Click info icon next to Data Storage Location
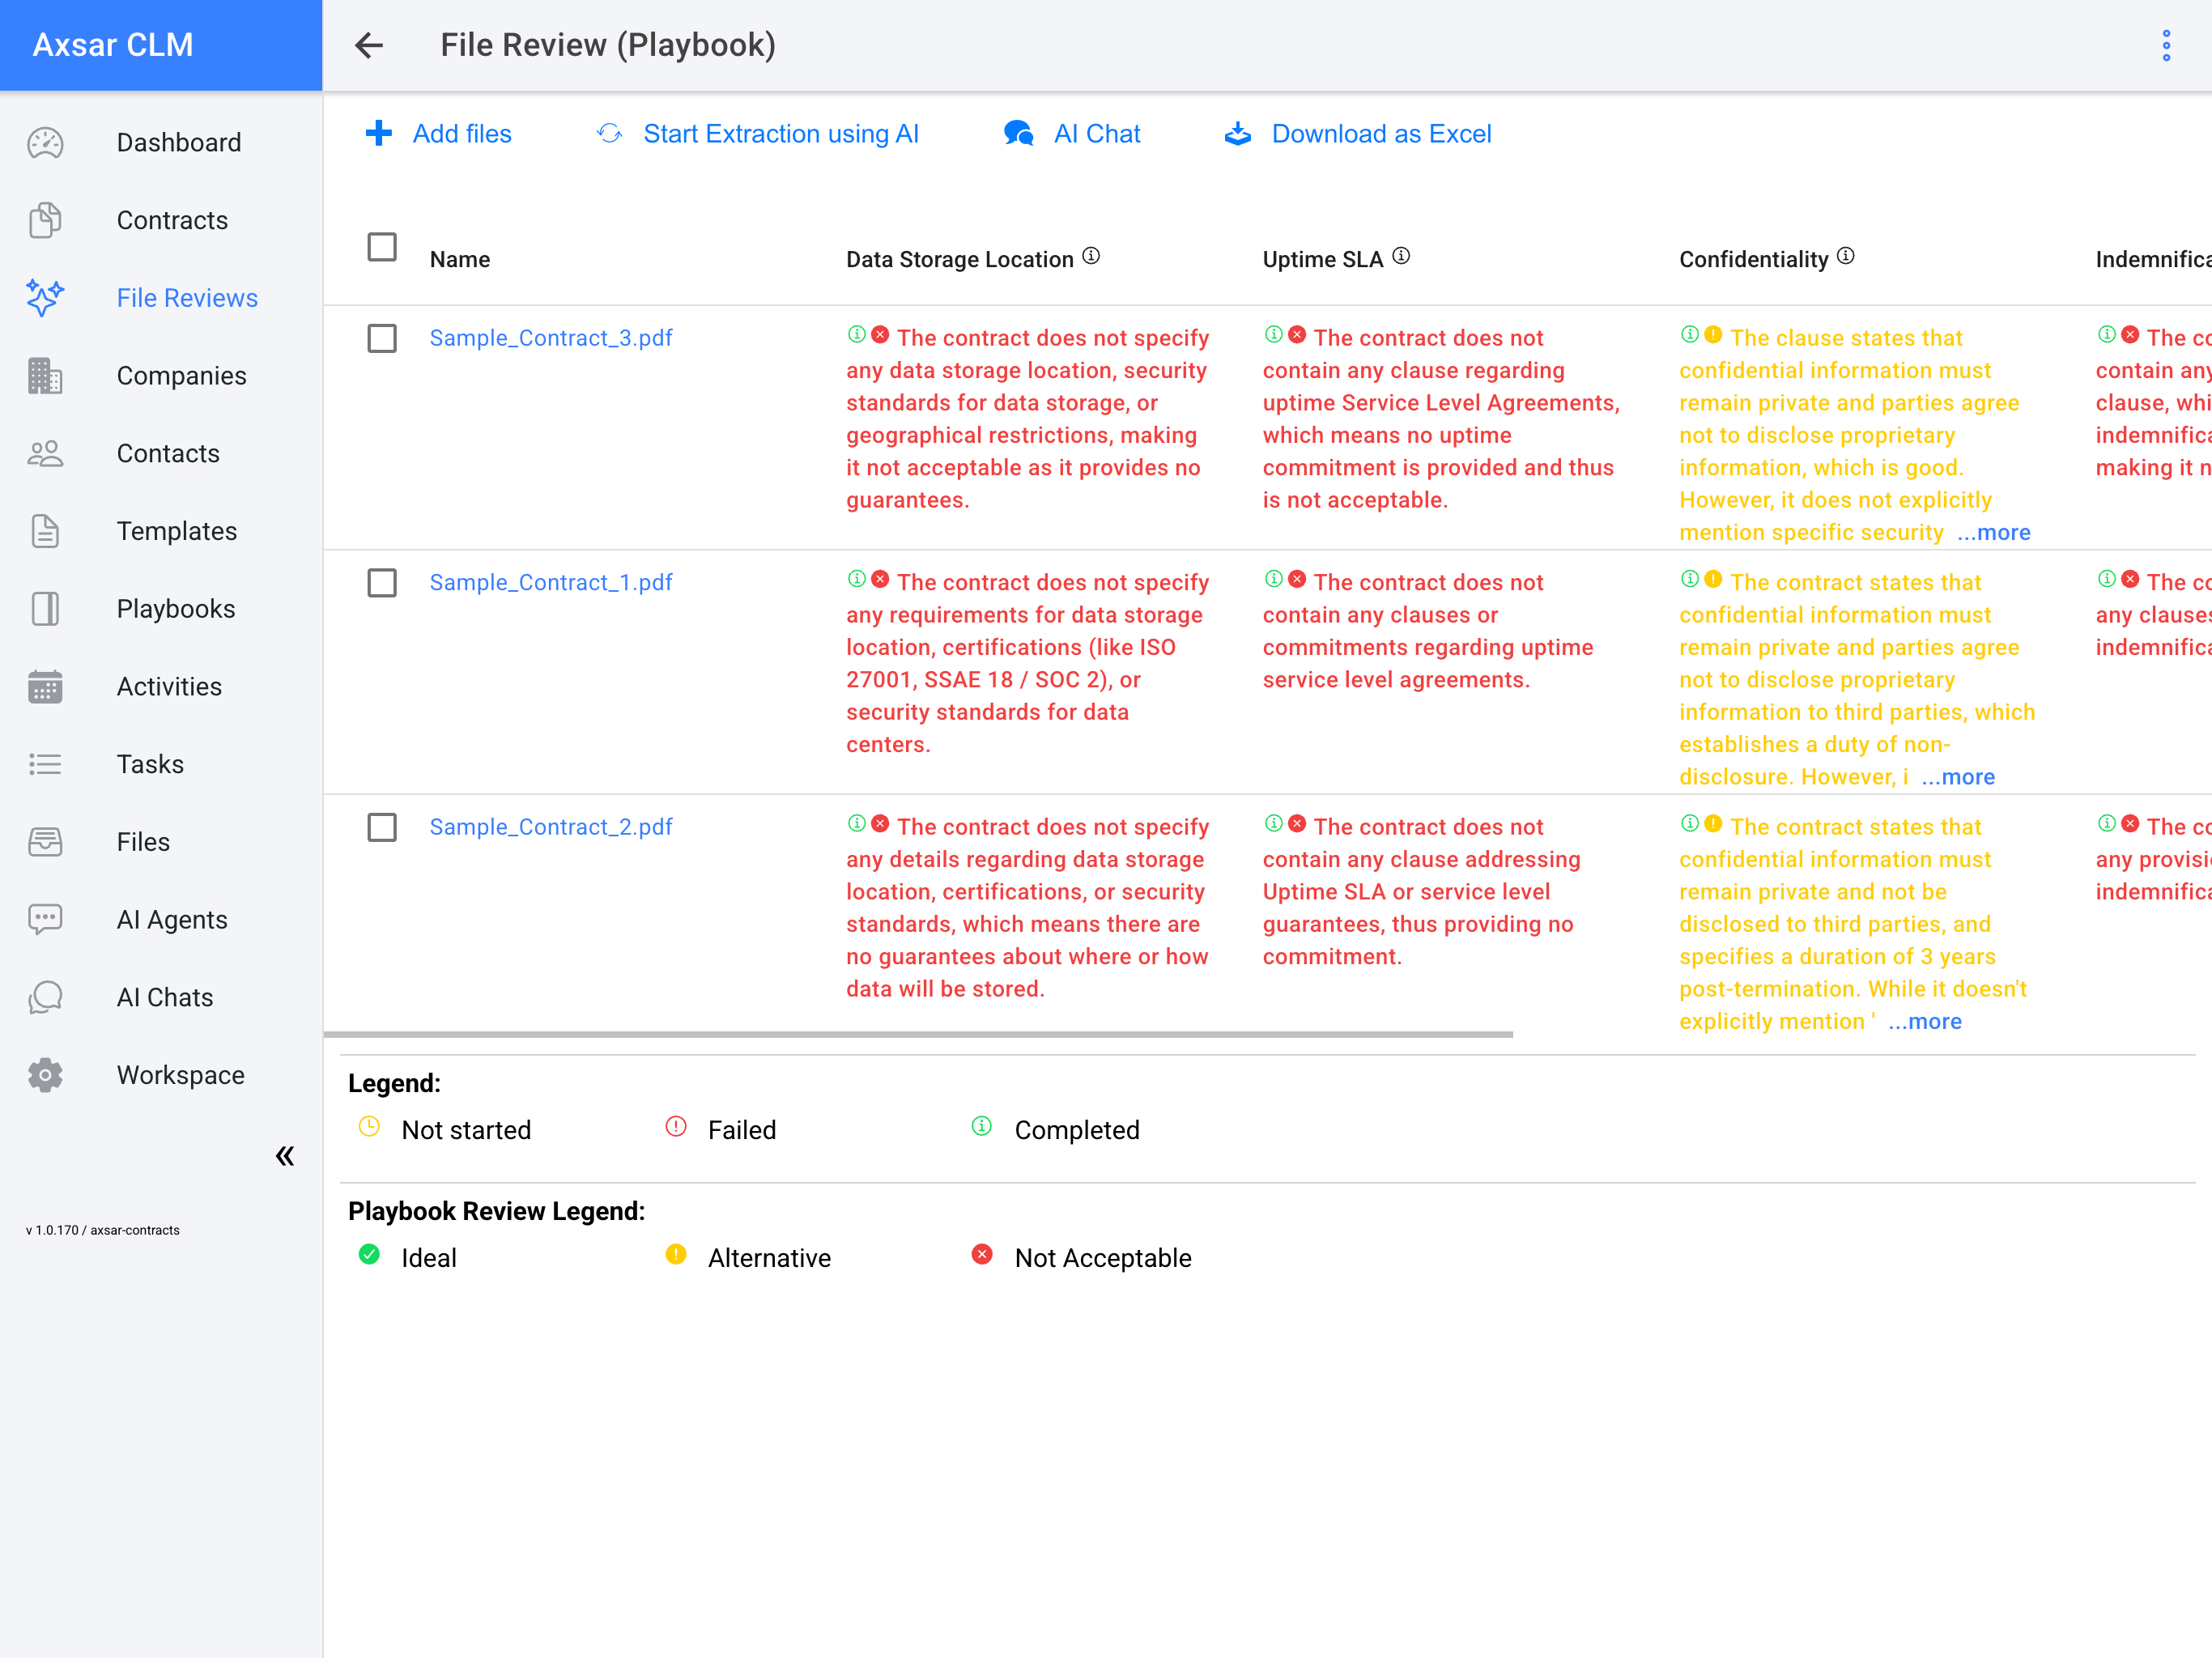2212x1658 pixels. [1091, 256]
